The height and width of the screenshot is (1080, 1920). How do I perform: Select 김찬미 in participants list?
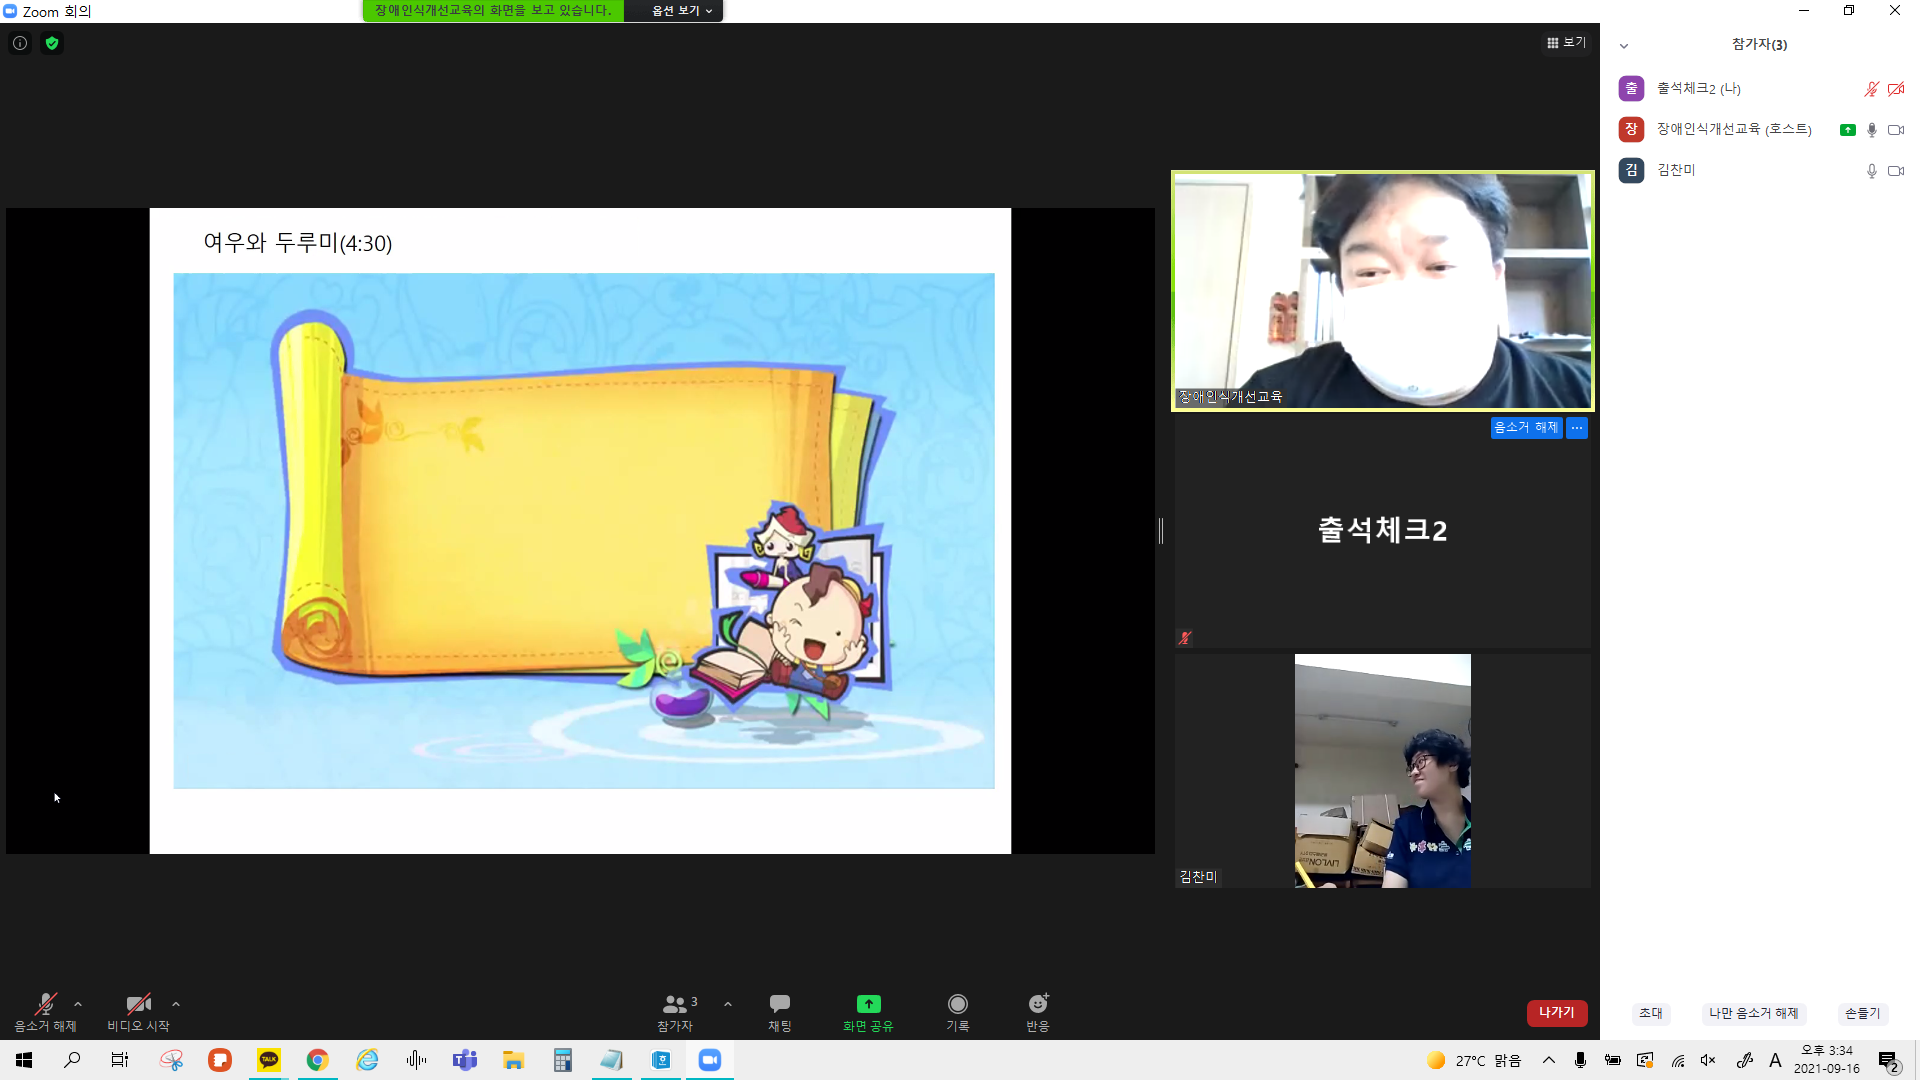[x=1760, y=170]
